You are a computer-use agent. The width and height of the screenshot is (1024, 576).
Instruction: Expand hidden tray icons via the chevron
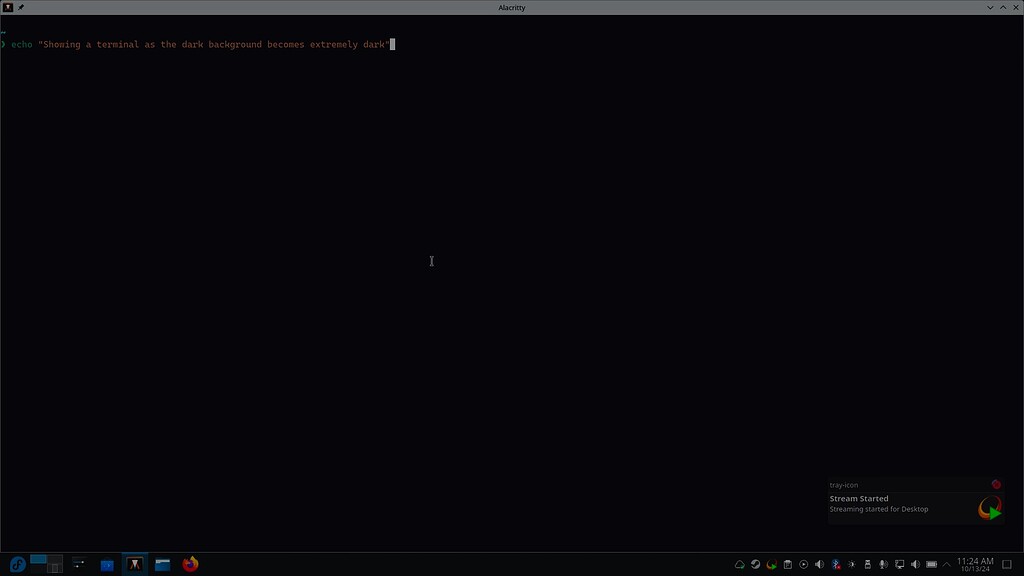click(946, 563)
